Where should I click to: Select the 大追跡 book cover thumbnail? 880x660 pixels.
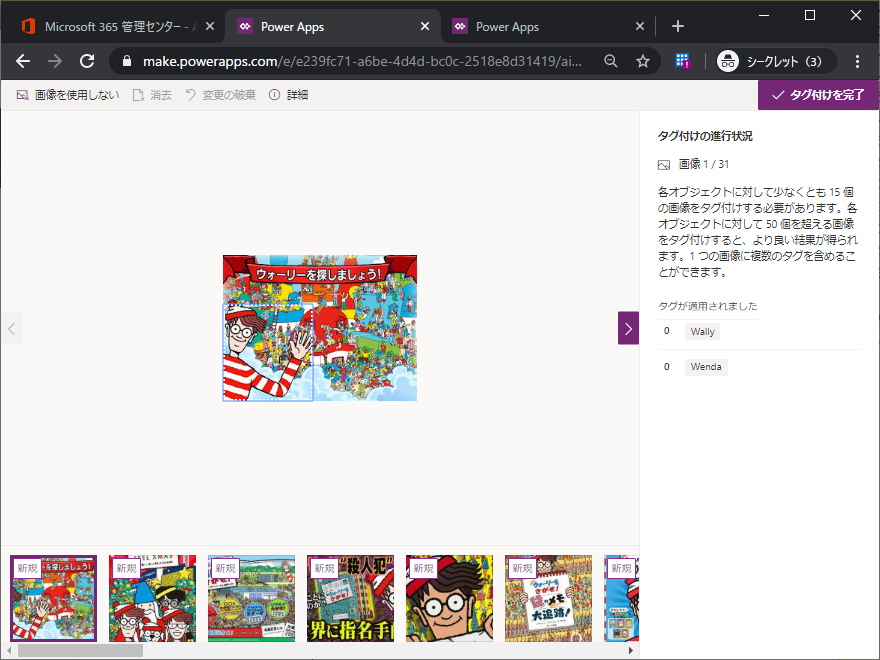pos(548,598)
